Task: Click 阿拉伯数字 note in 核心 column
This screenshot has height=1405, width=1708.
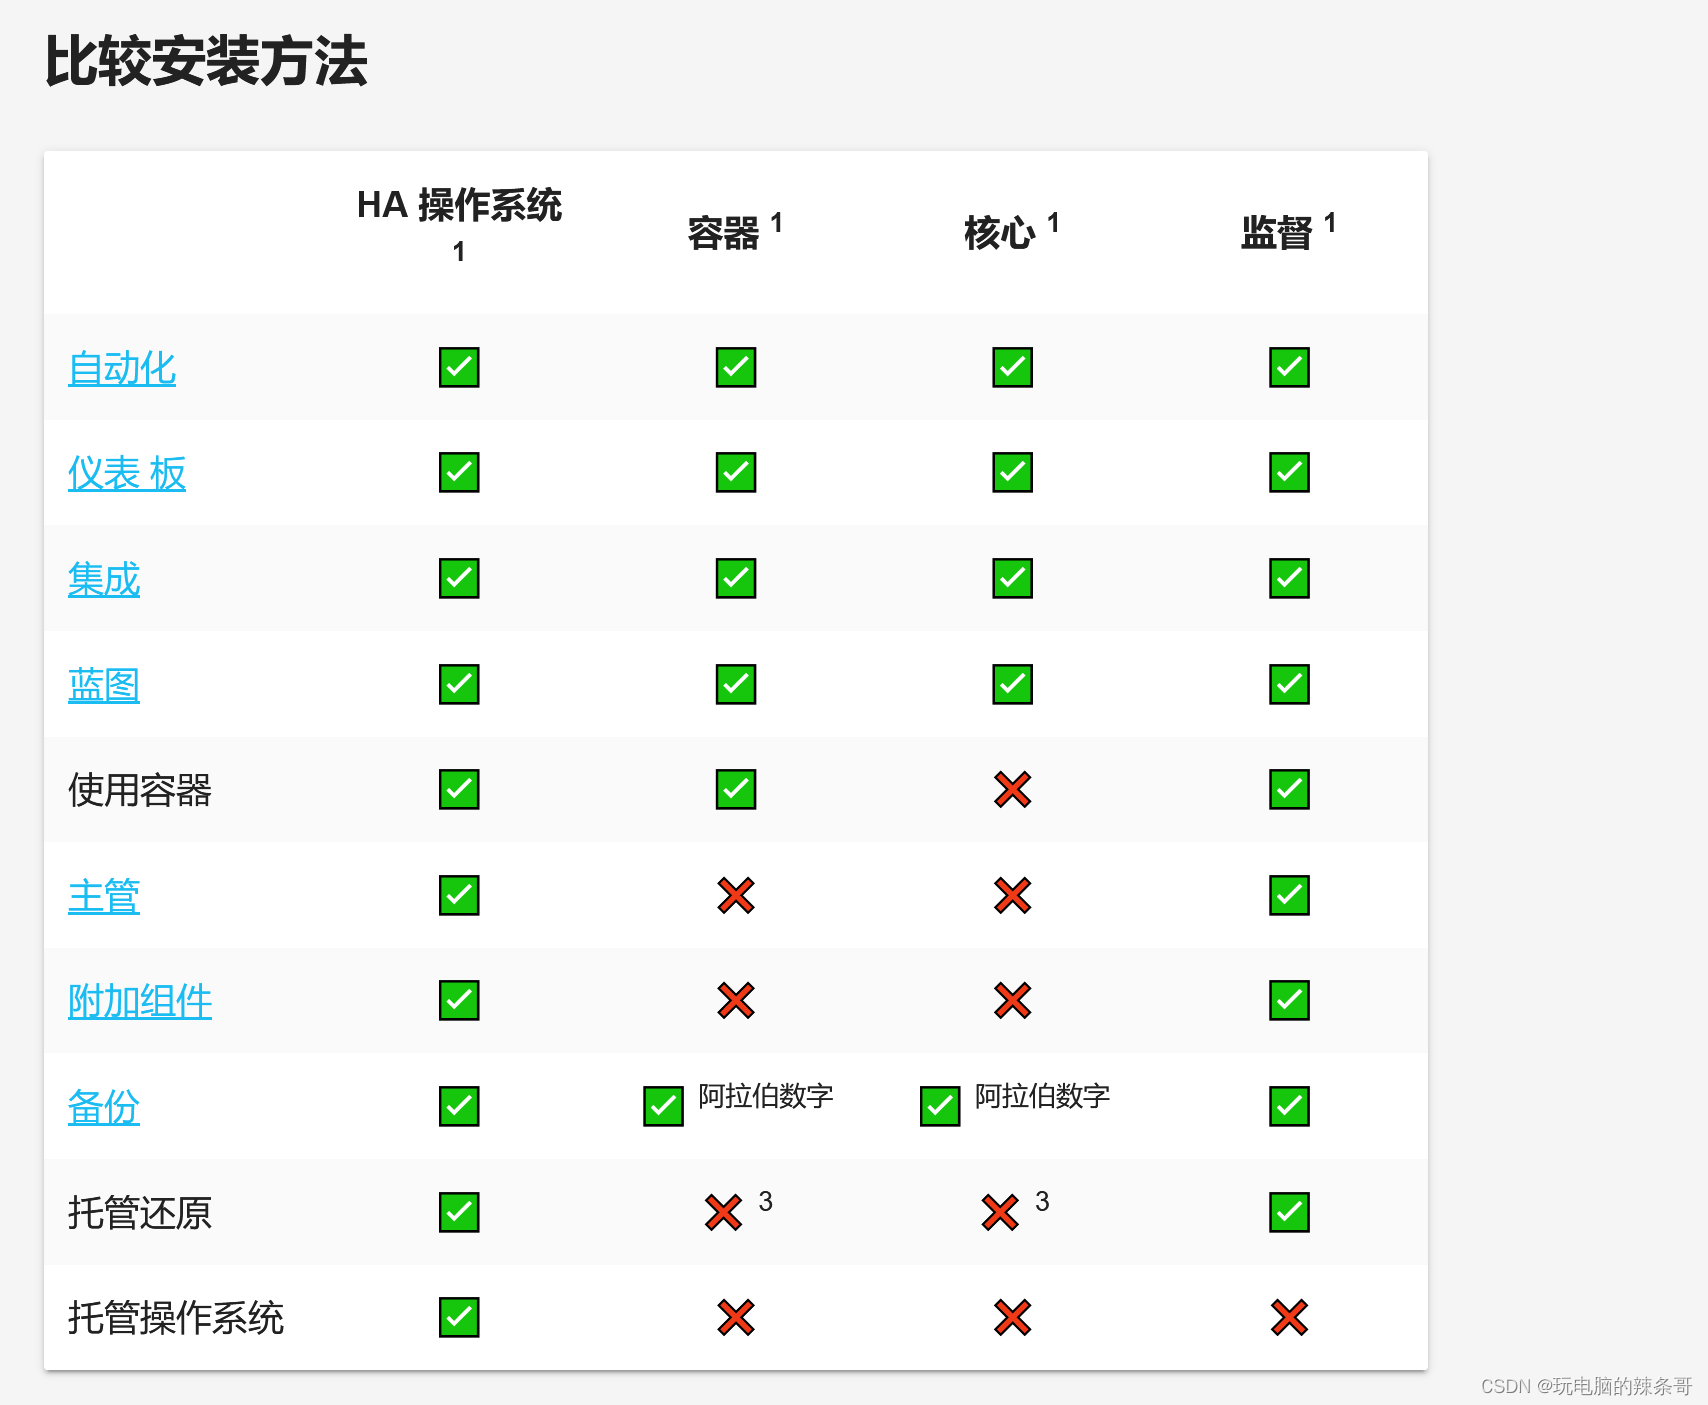Action: click(x=1043, y=1096)
